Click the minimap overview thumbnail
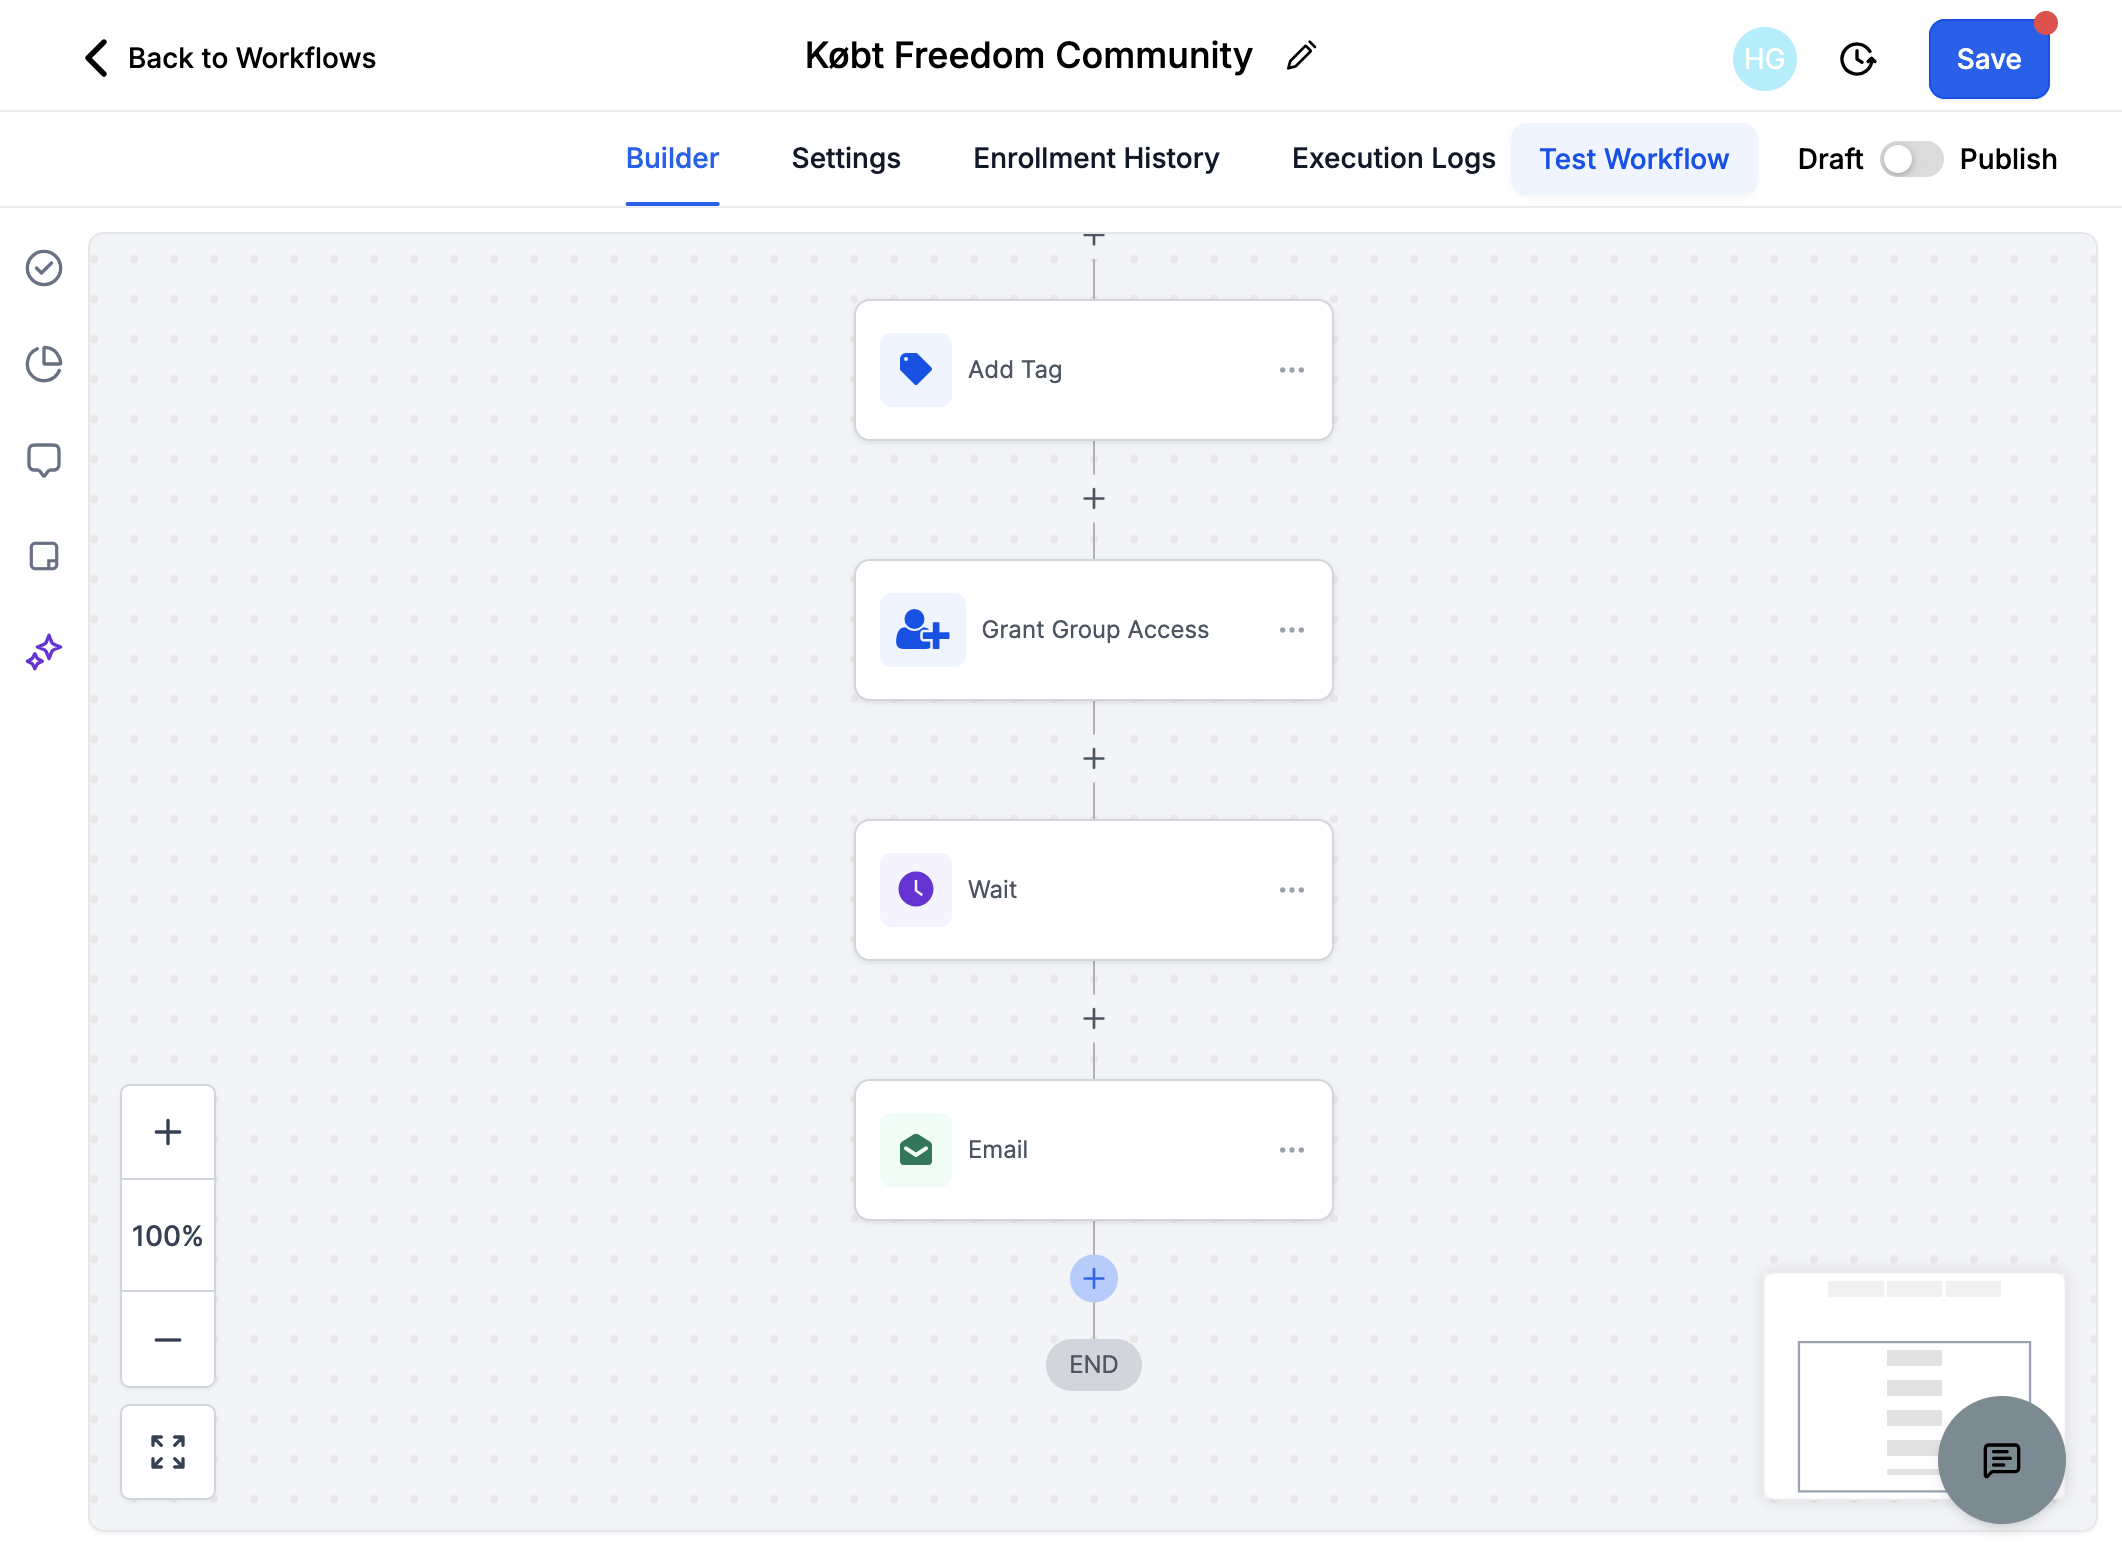This screenshot has height=1556, width=2122. tap(1914, 1386)
